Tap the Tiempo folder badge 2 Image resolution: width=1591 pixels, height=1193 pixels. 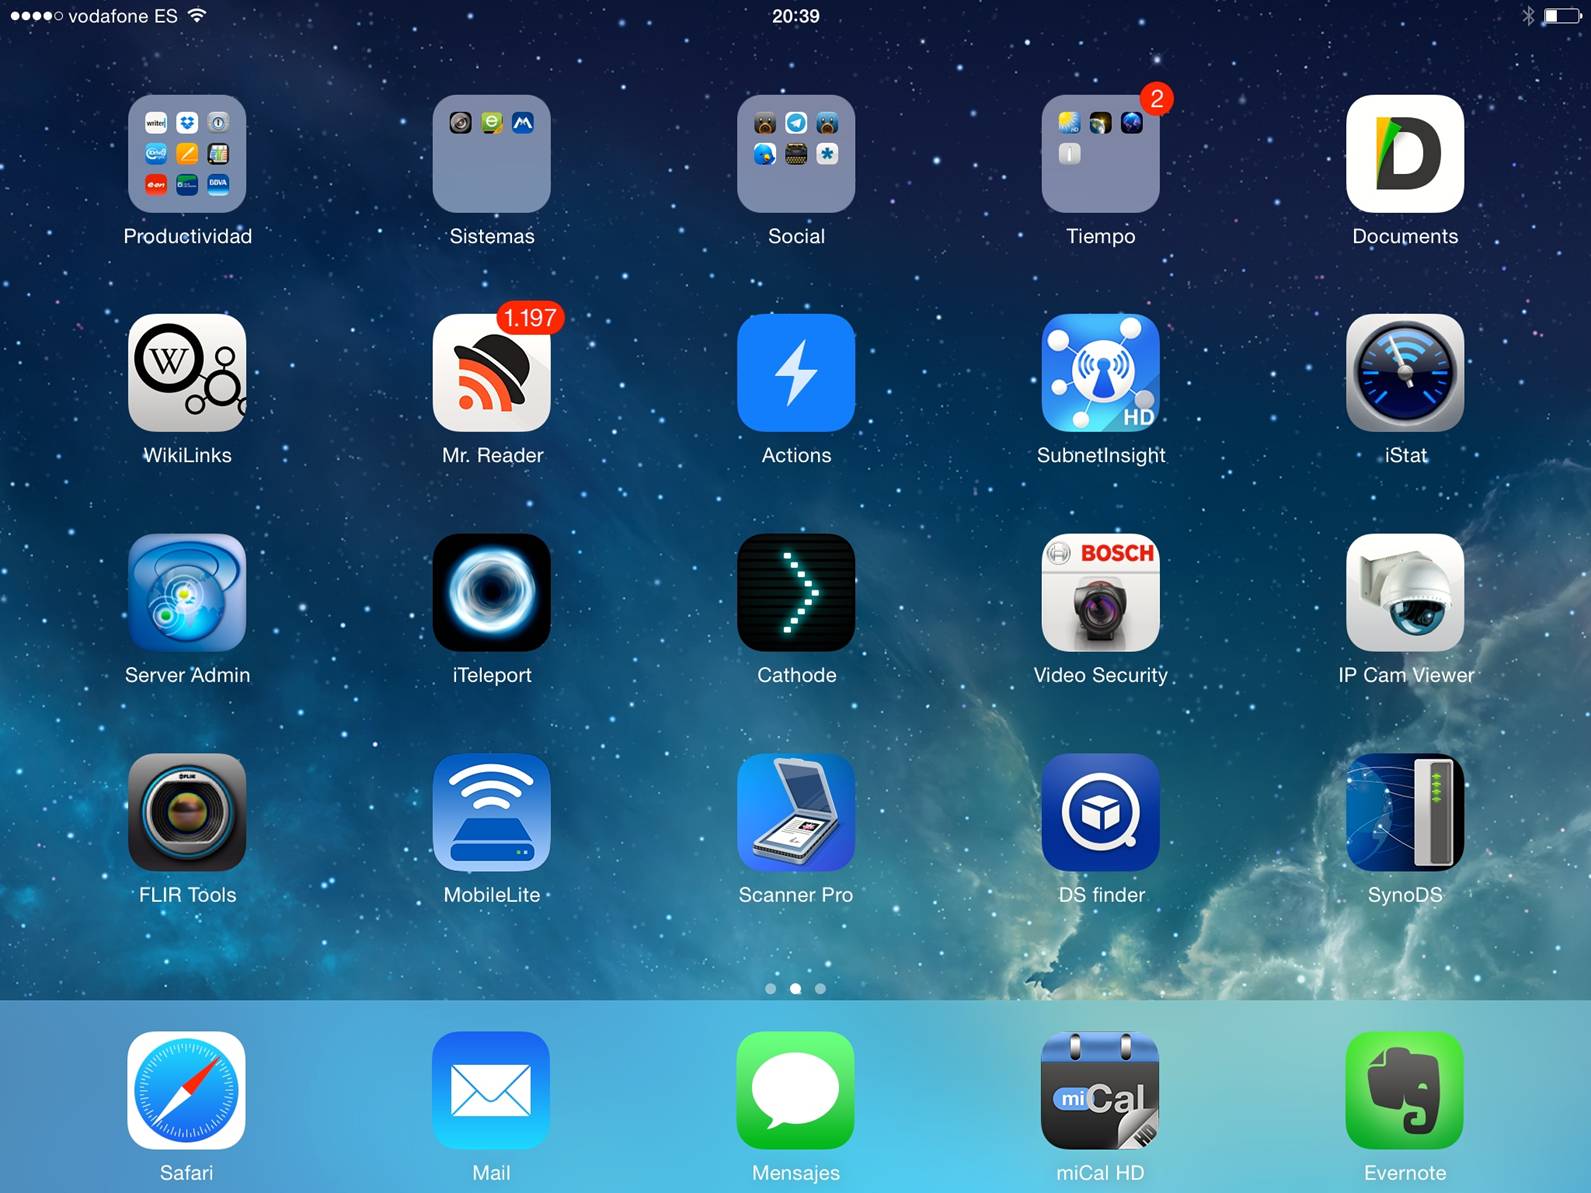[x=1157, y=98]
